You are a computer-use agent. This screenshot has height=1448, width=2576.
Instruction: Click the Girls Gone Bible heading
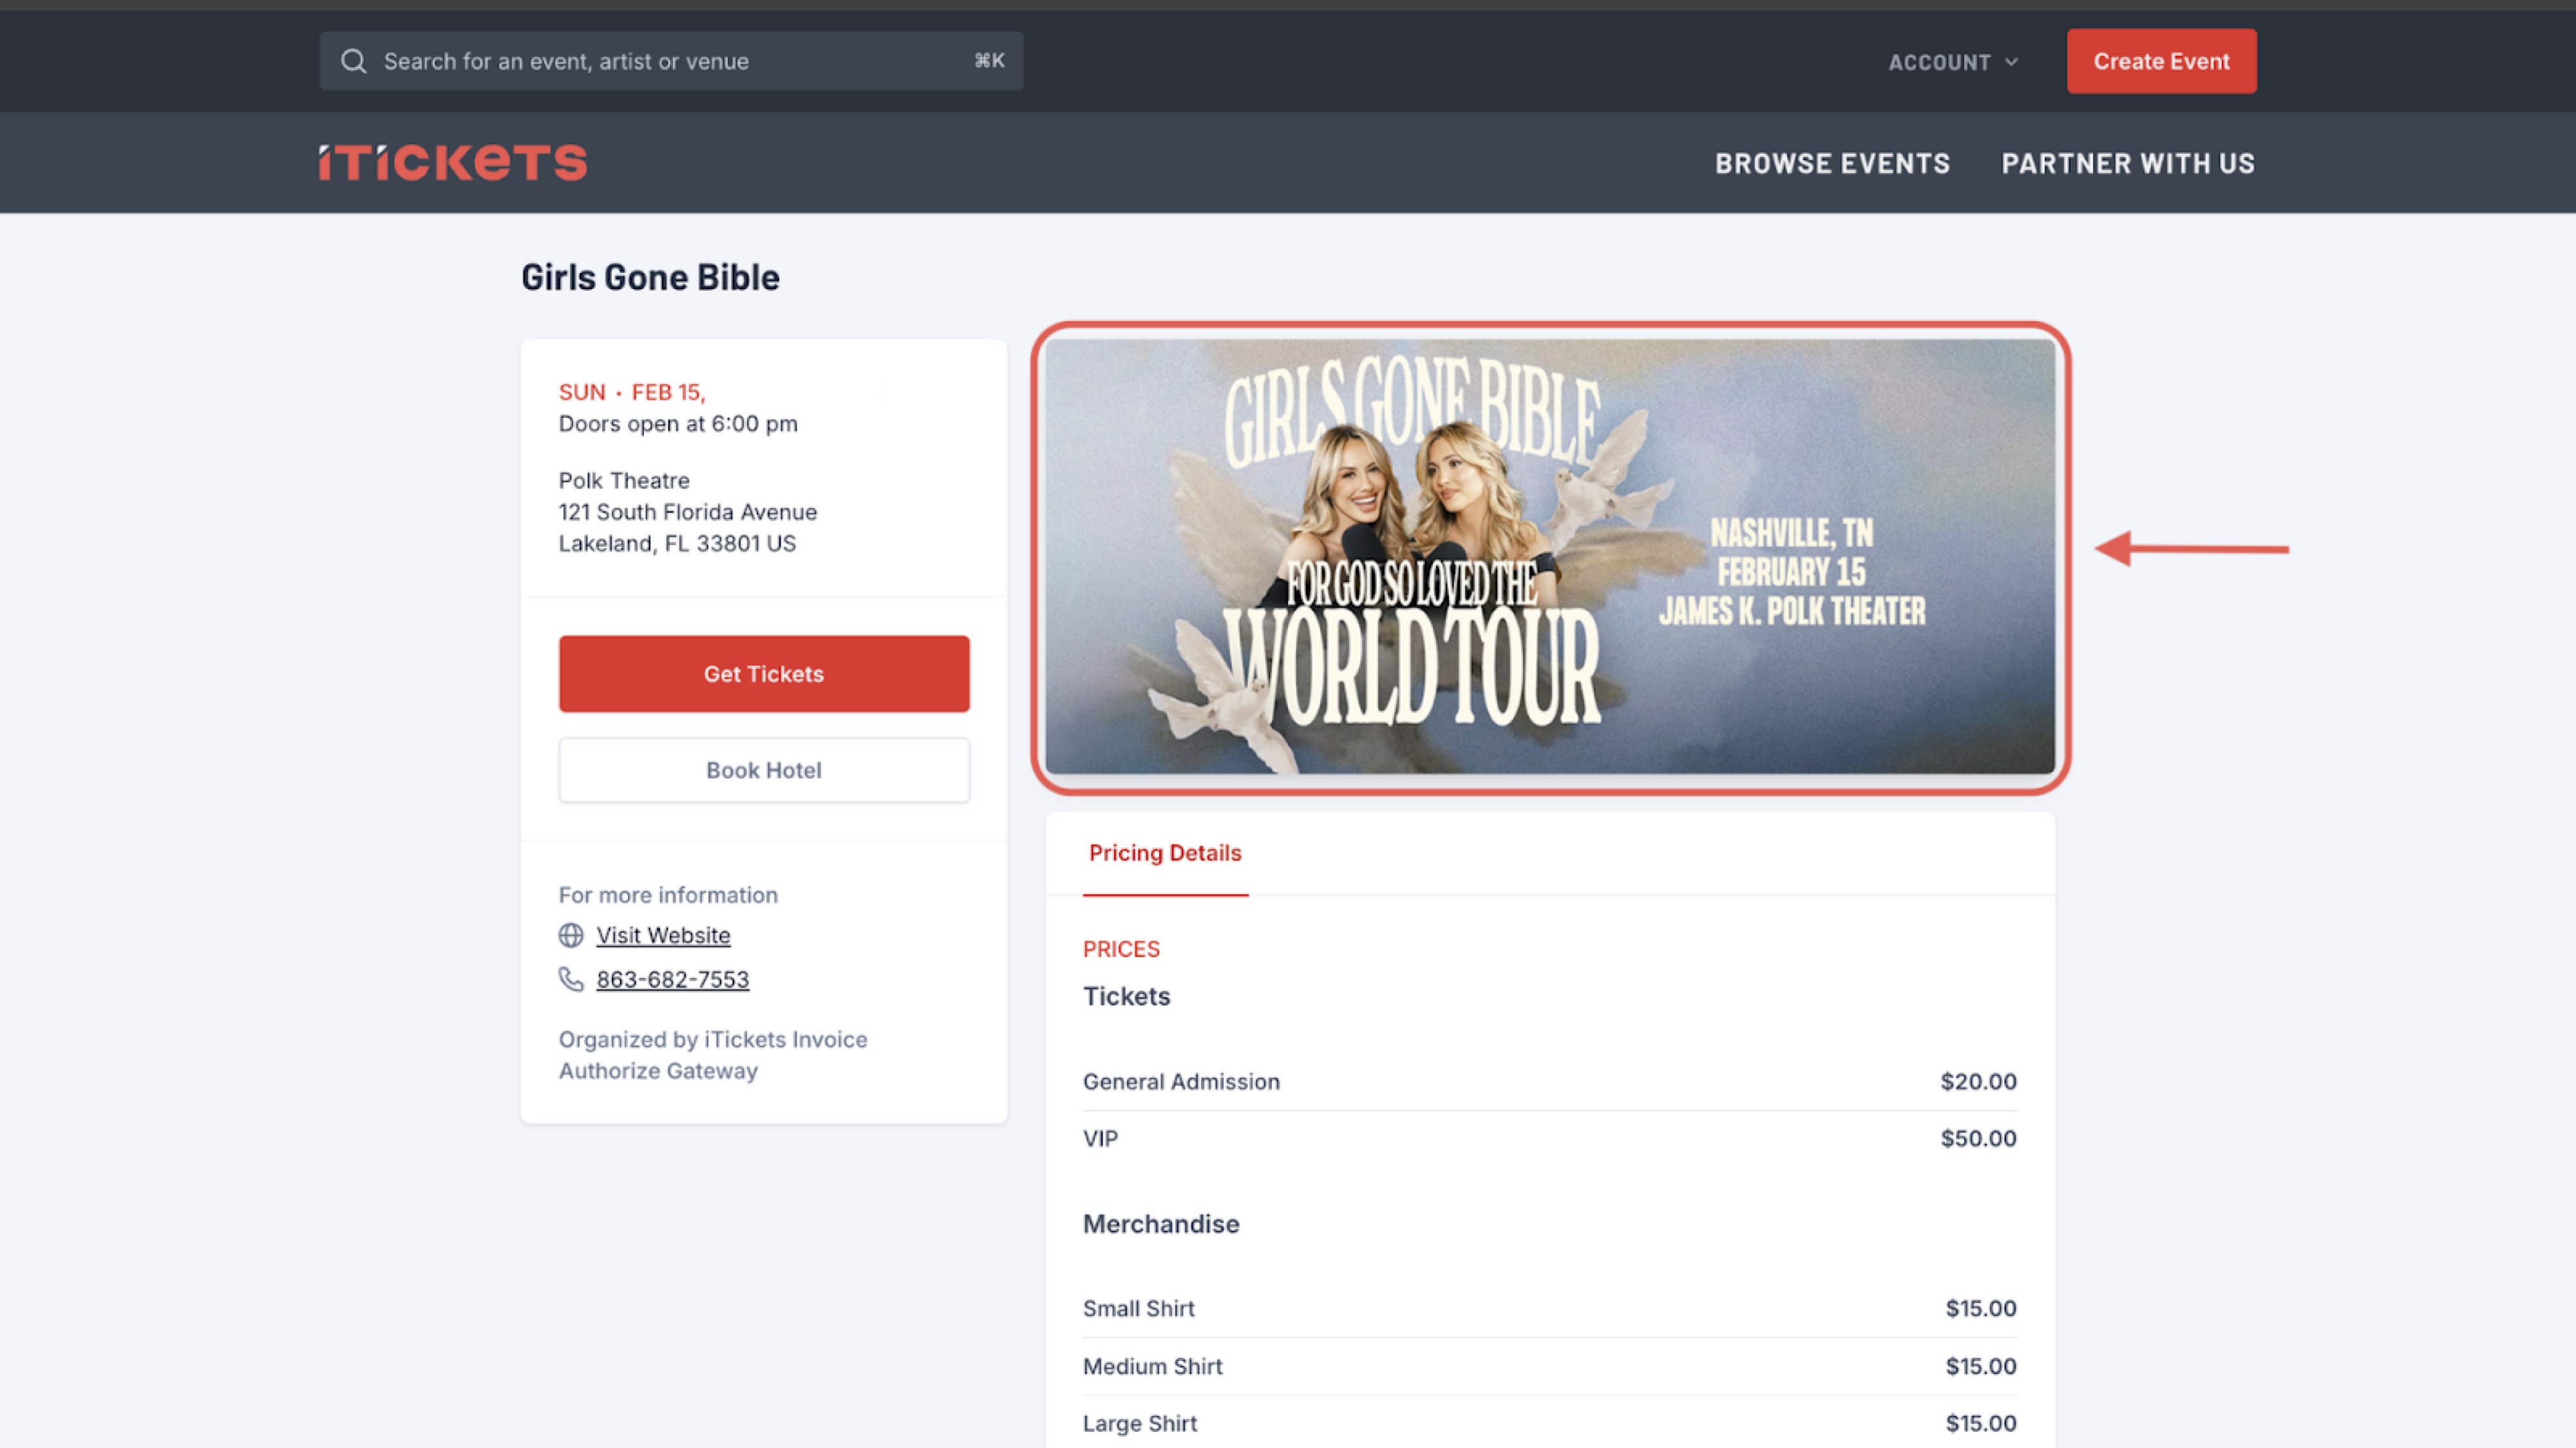click(x=650, y=277)
